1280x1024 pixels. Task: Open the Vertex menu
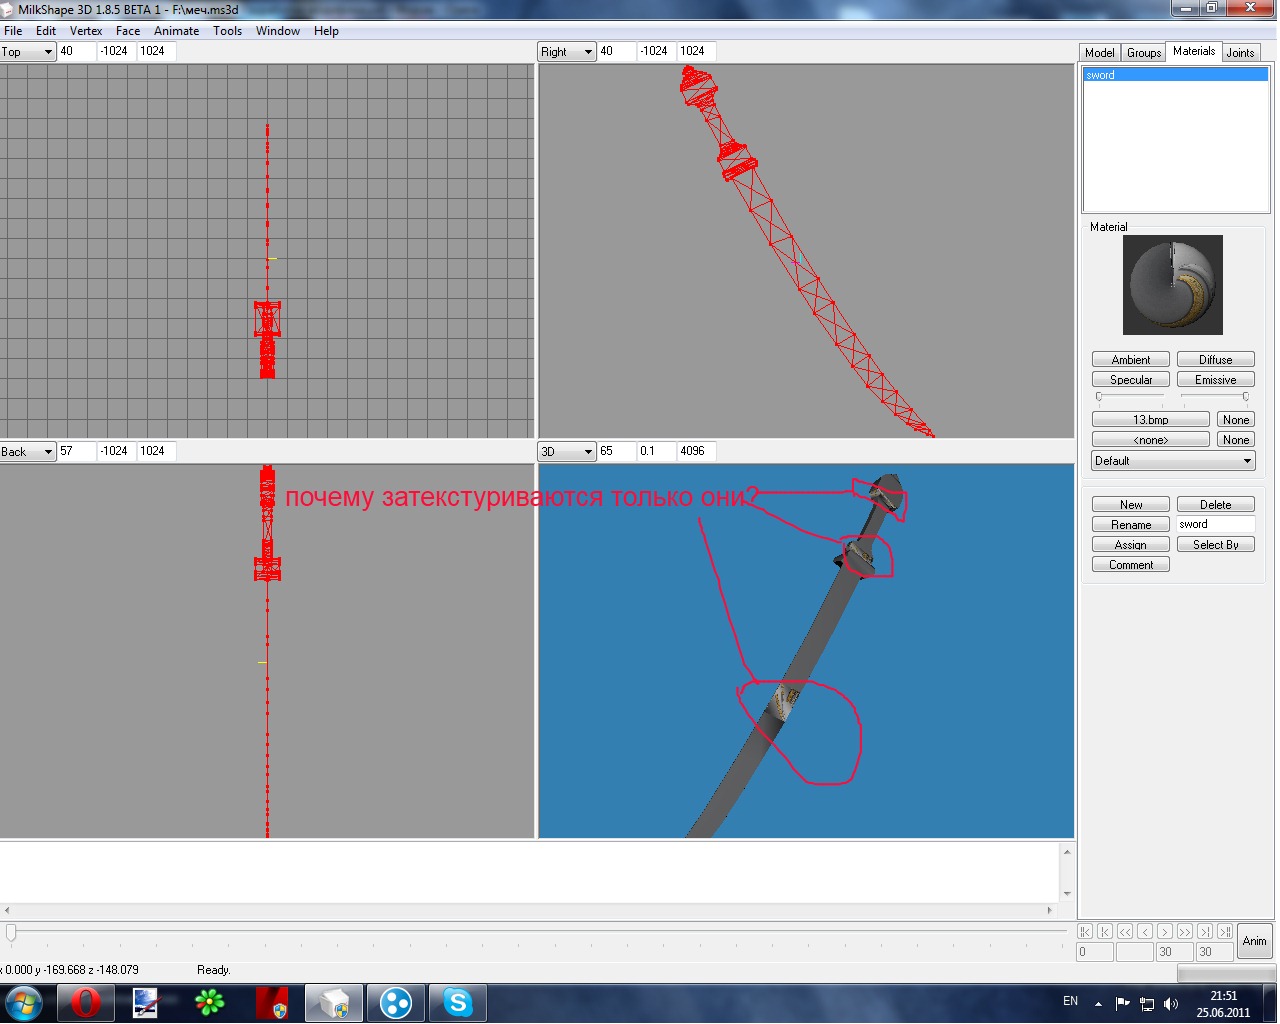point(86,31)
